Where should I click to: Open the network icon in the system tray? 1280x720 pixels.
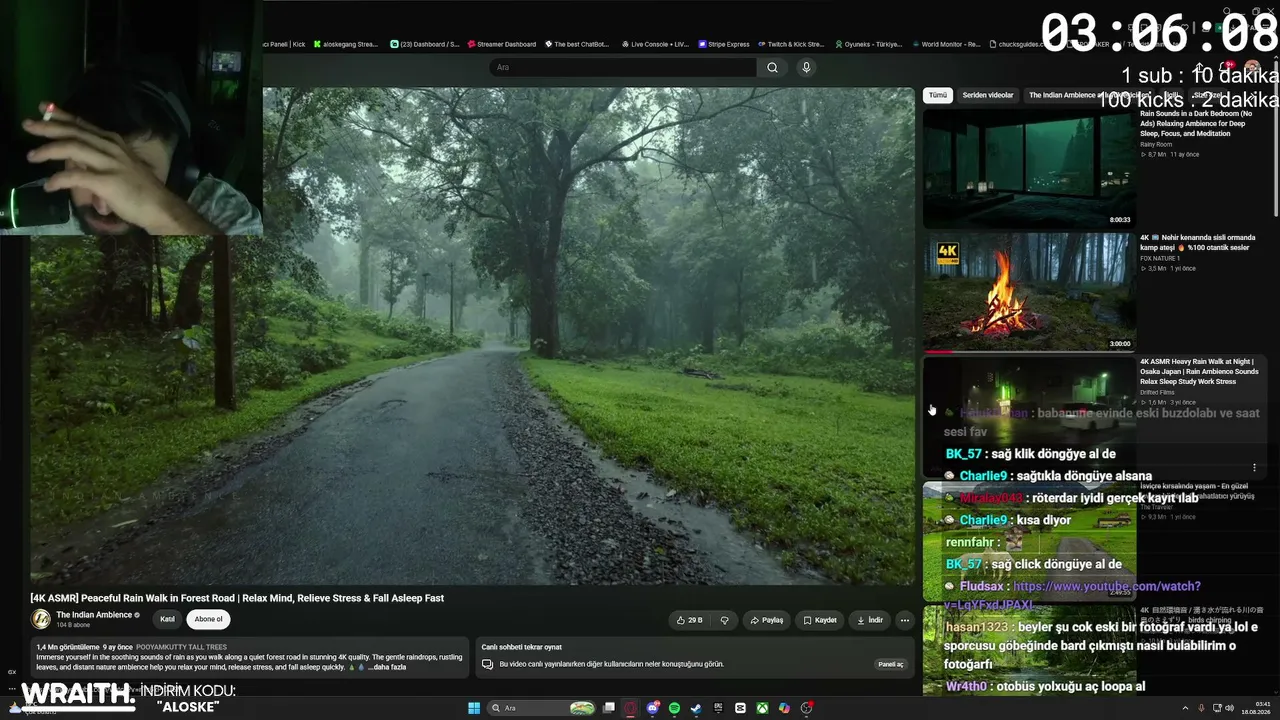tap(1215, 708)
